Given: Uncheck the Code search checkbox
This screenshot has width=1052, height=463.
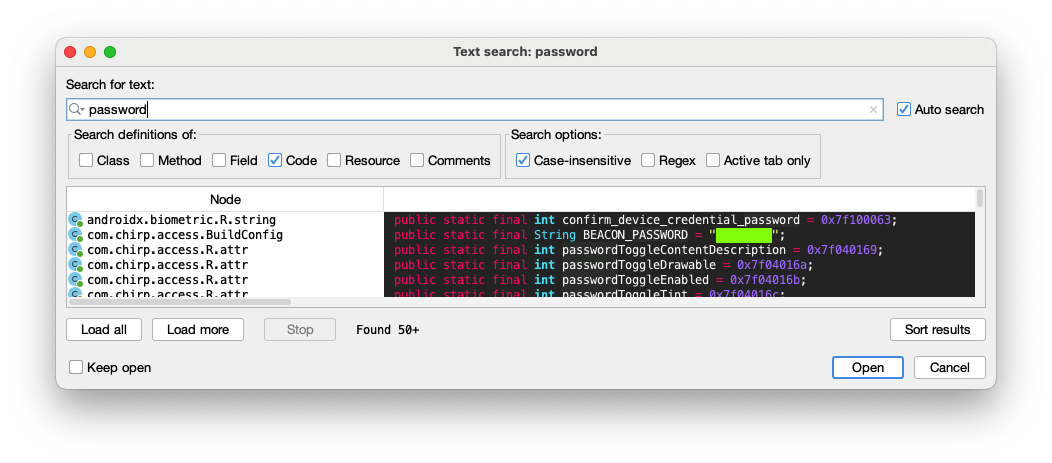Looking at the screenshot, I should tap(275, 160).
